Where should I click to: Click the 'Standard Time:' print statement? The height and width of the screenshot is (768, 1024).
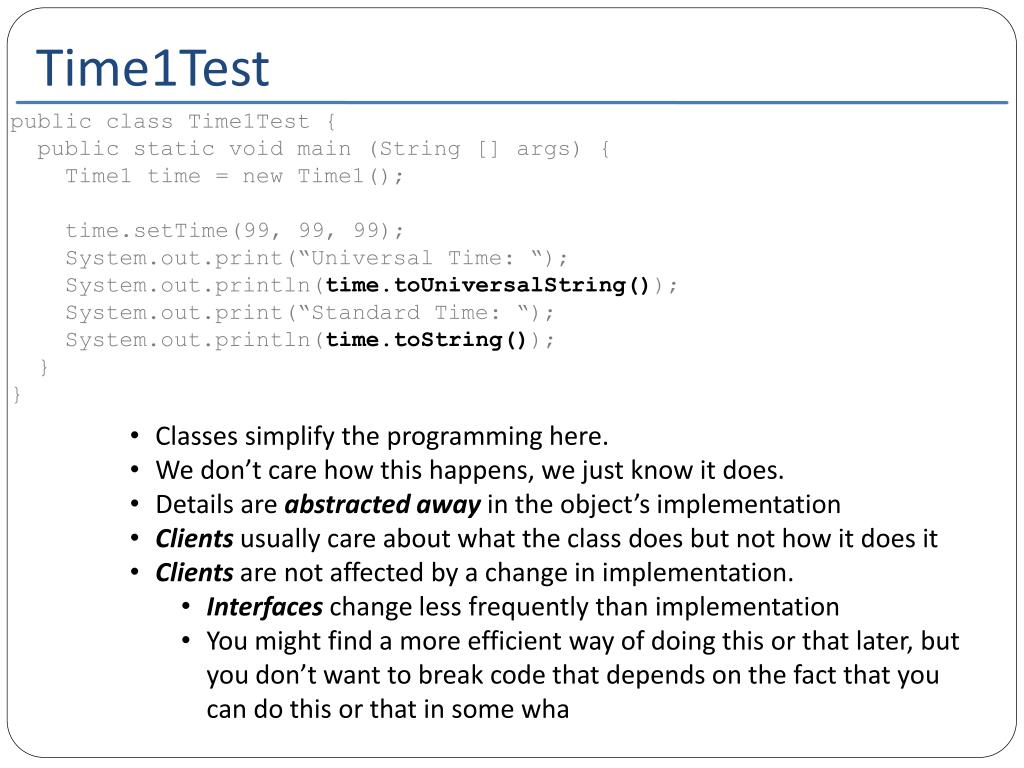tap(310, 313)
